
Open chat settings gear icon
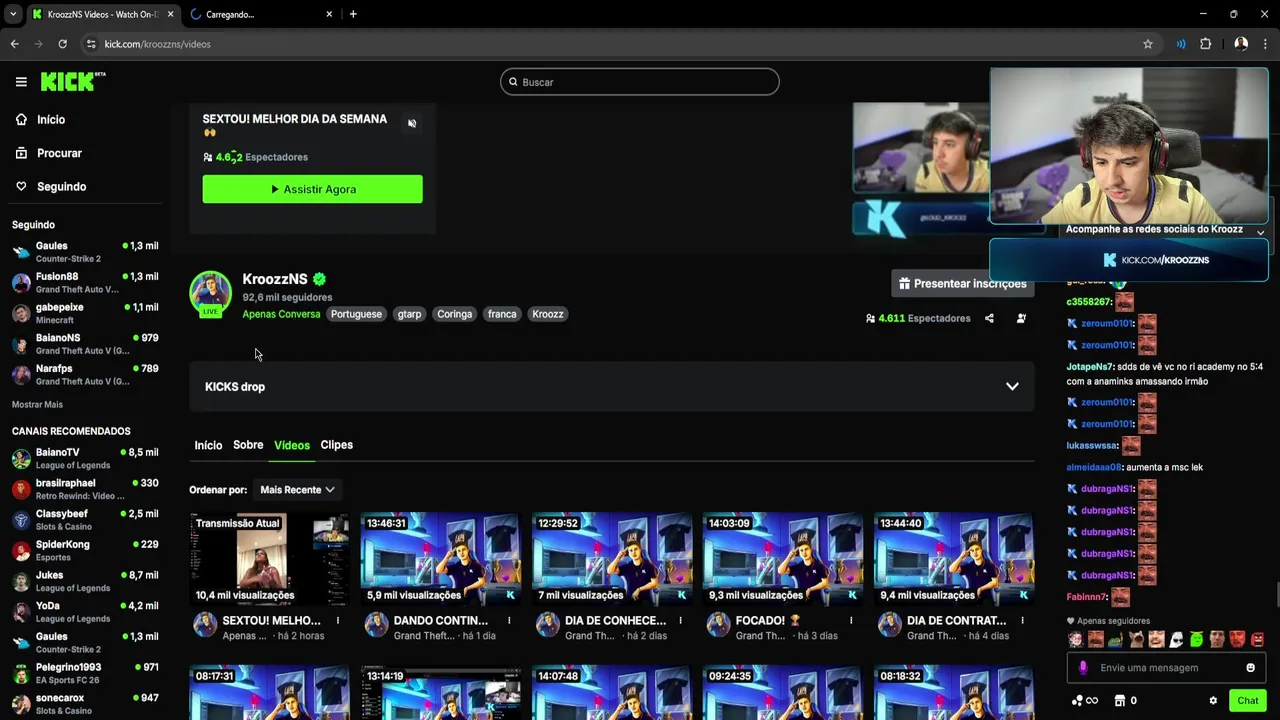point(1213,700)
